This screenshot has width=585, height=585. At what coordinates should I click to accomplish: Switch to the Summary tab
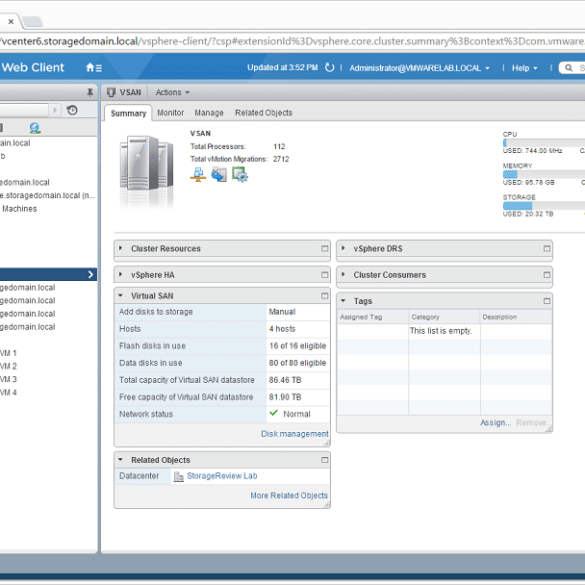pos(128,113)
